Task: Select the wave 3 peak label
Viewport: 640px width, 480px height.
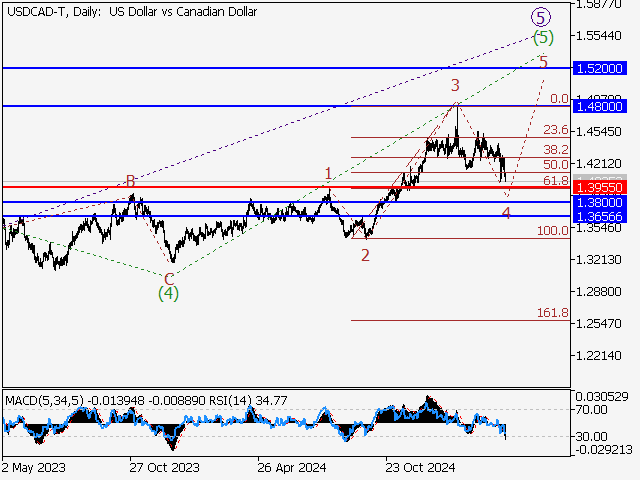Action: (x=454, y=85)
